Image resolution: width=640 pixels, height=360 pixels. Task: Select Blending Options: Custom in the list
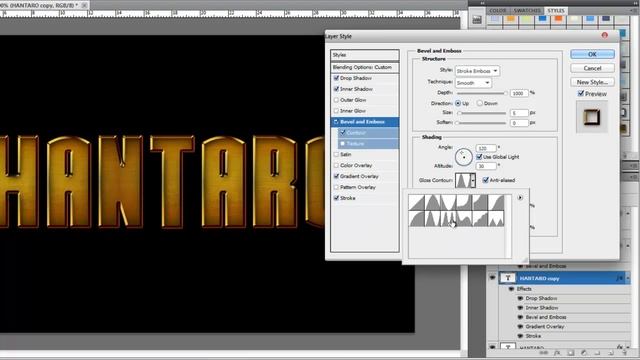[365, 67]
